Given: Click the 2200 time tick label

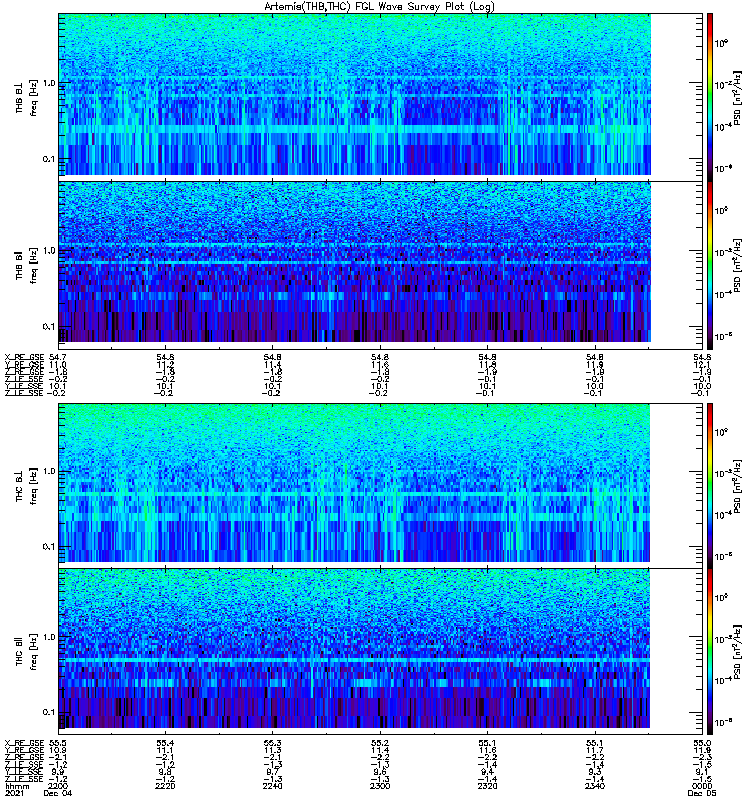Looking at the screenshot, I should 58,786.
